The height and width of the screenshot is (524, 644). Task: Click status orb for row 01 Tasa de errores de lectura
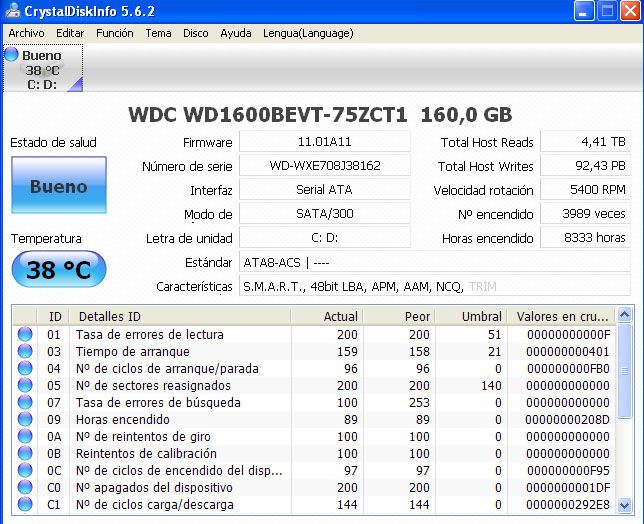(25, 334)
